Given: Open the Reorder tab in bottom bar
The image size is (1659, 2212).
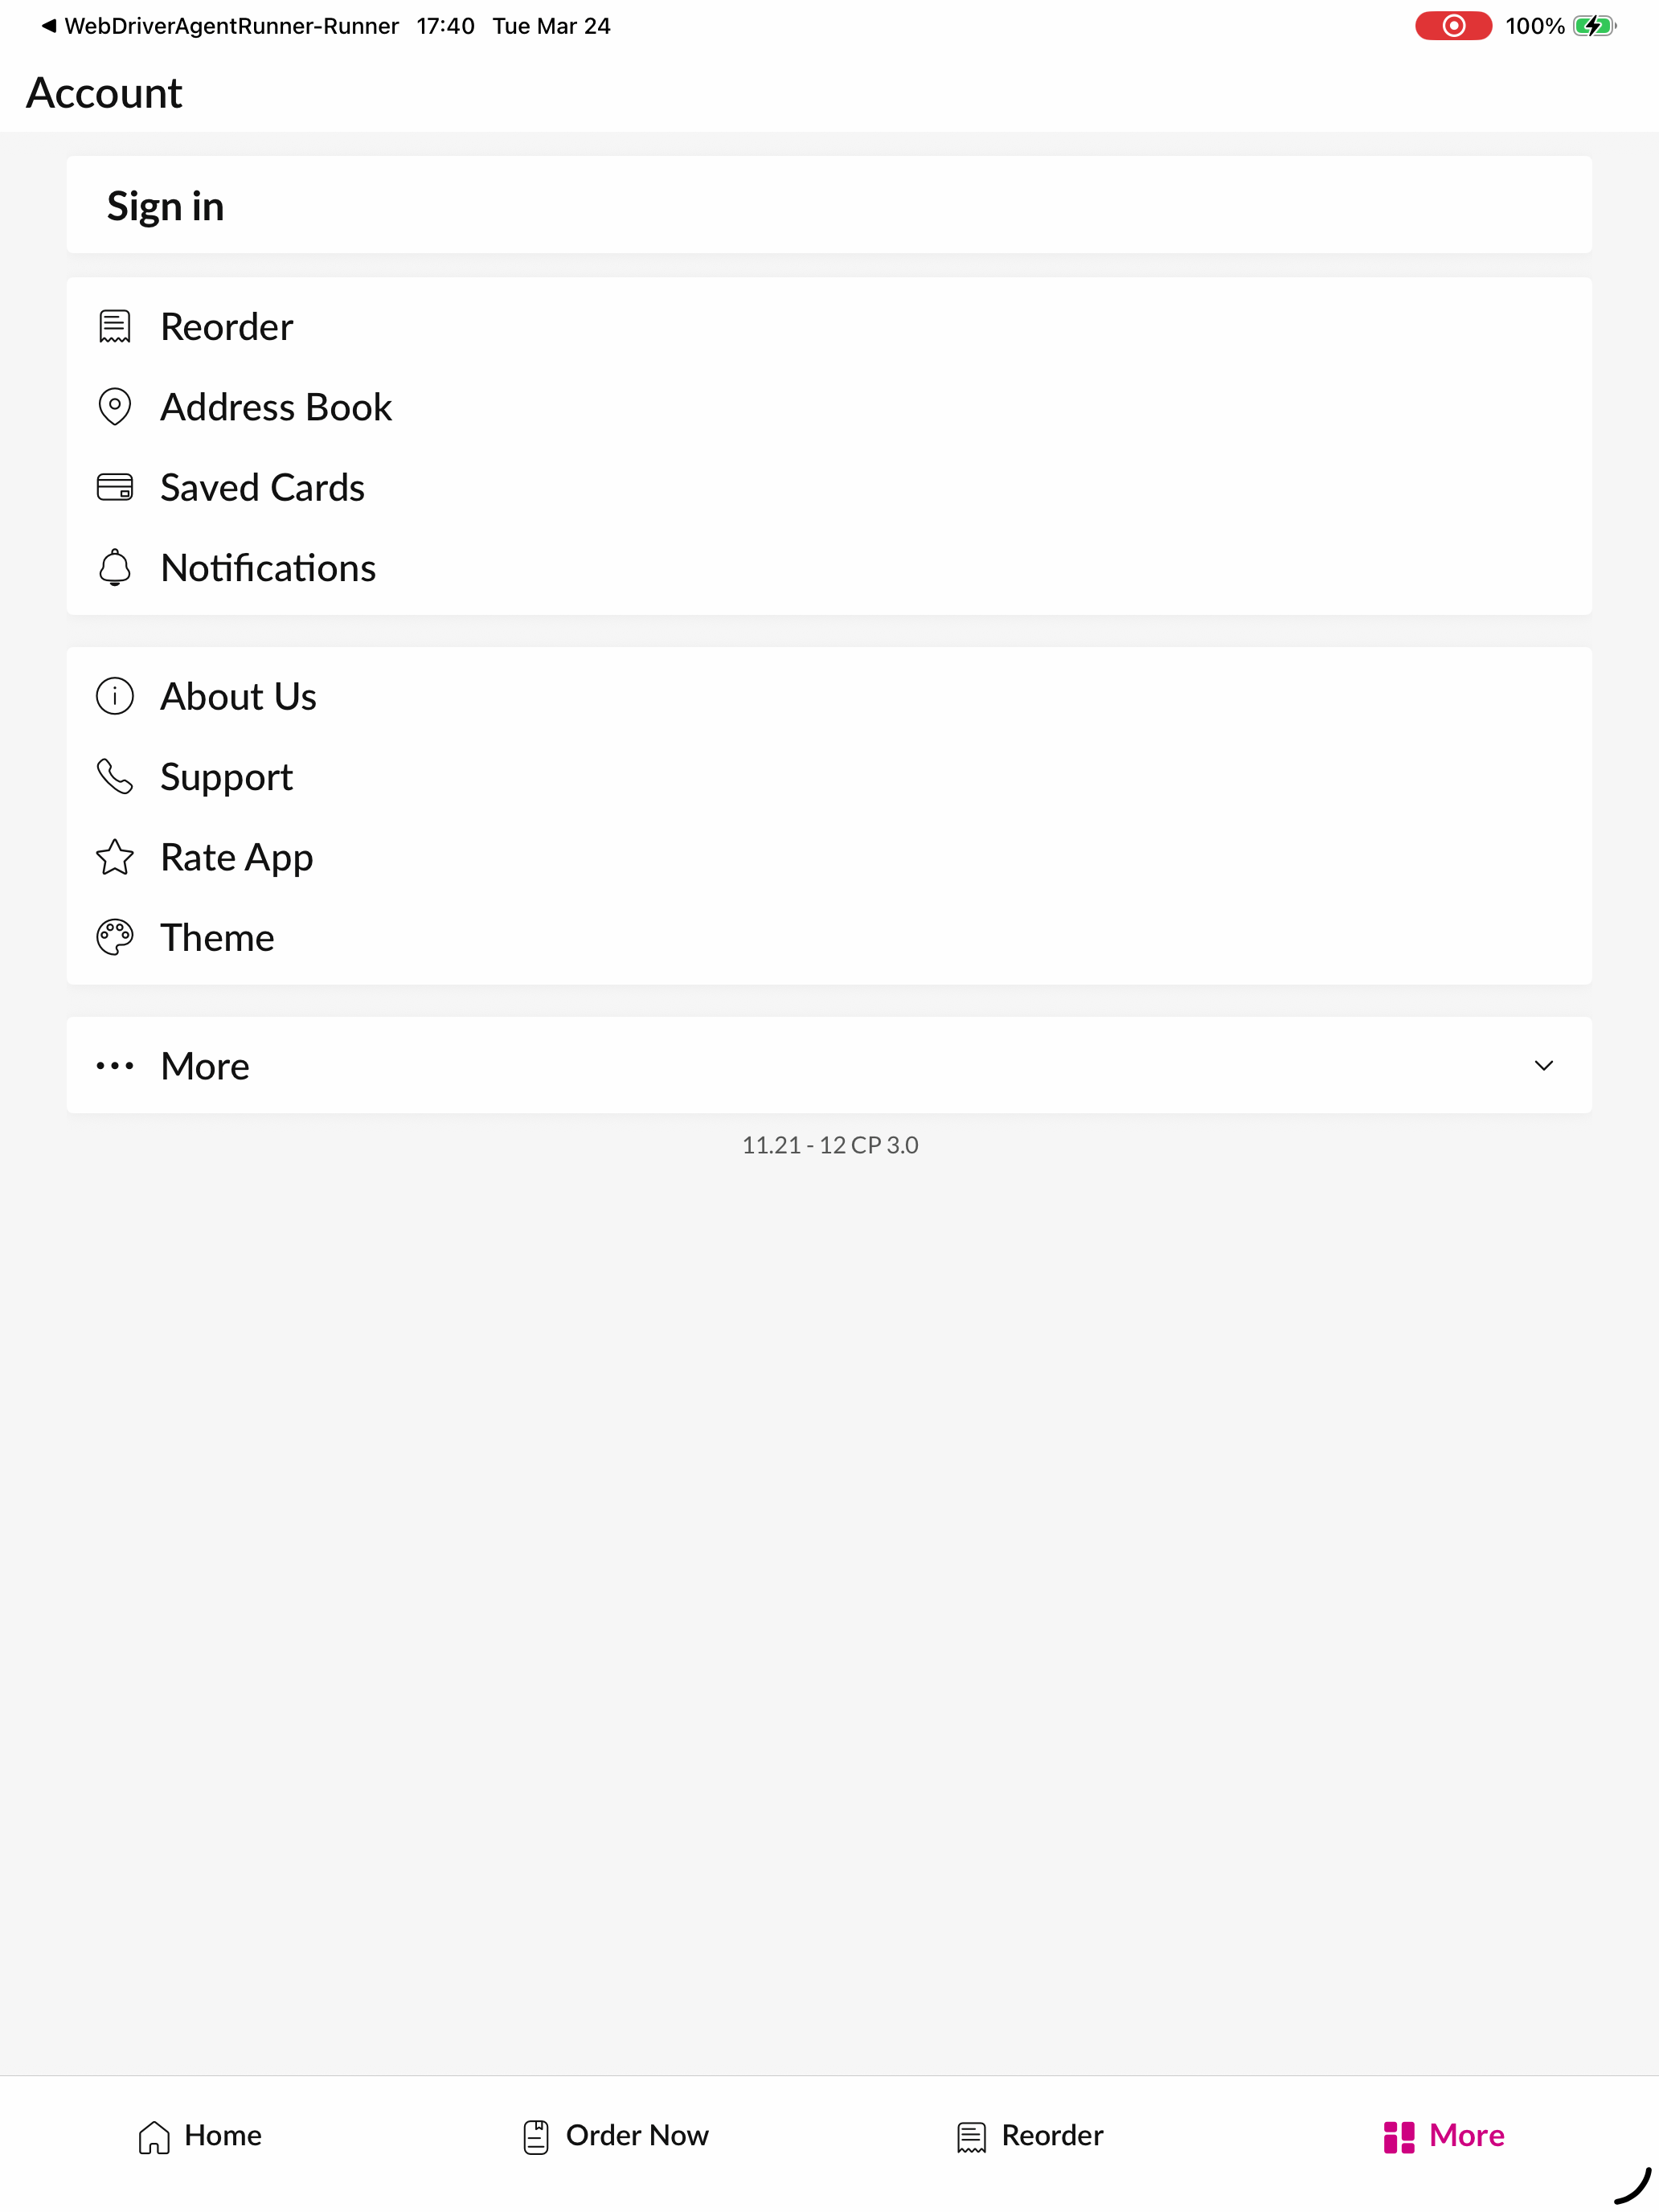Looking at the screenshot, I should (1030, 2136).
